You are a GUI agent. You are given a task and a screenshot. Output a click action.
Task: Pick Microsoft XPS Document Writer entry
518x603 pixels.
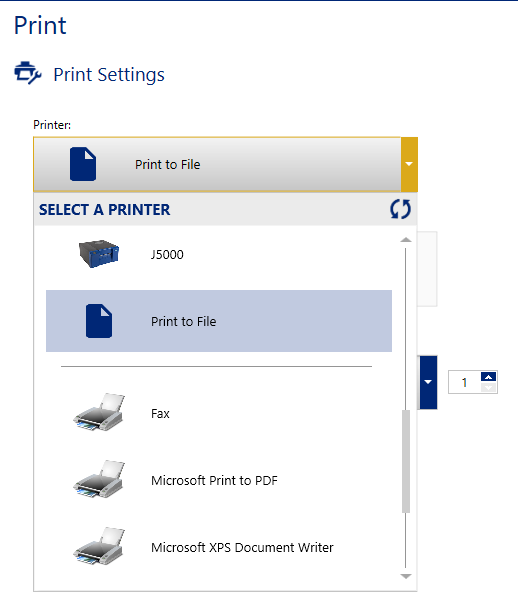219,547
